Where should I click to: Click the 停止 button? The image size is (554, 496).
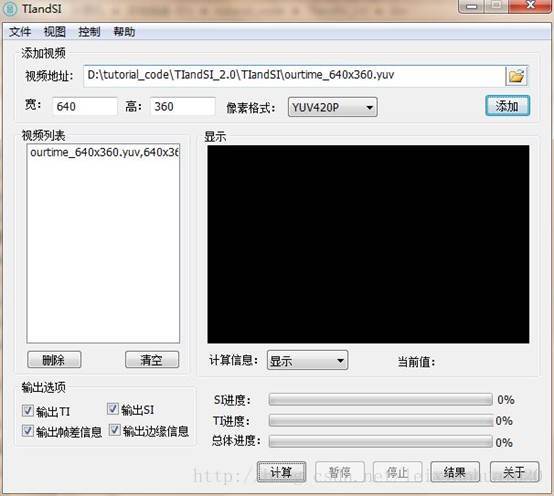click(397, 472)
